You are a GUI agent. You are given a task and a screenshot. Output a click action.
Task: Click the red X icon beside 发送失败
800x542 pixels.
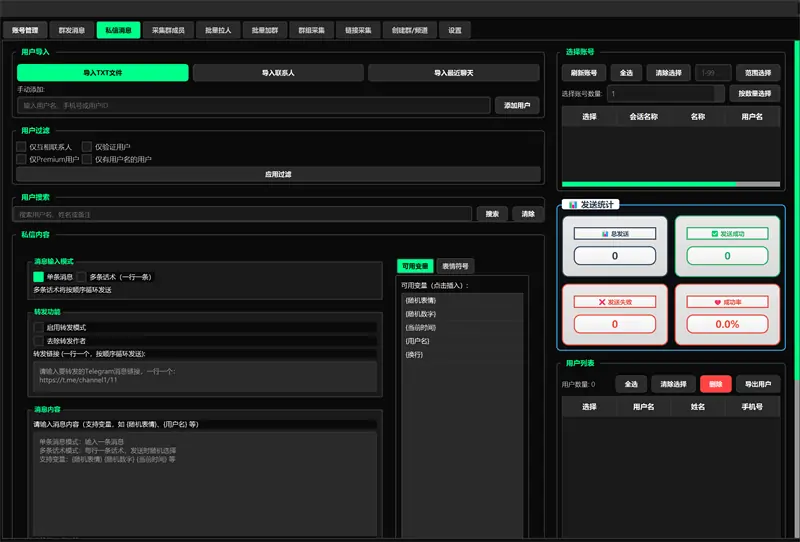(x=600, y=301)
